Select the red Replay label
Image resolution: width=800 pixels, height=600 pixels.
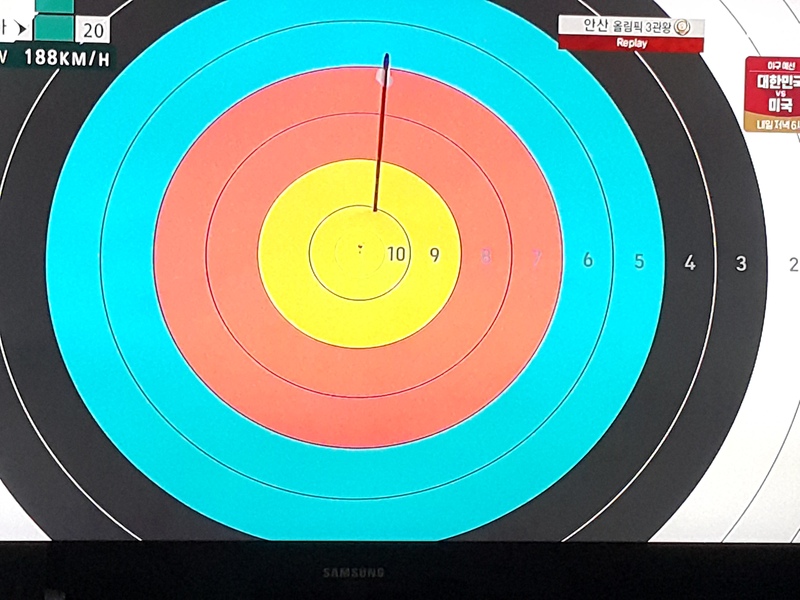pyautogui.click(x=631, y=43)
